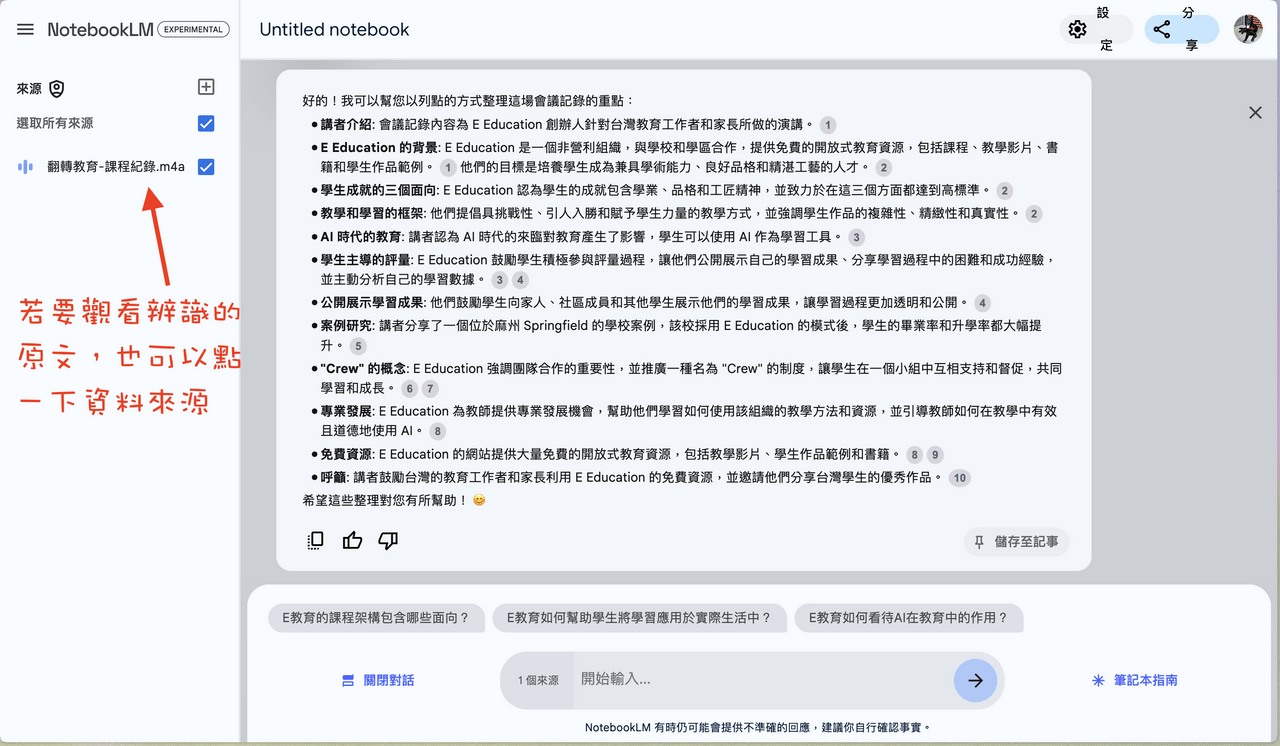1280x746 pixels.
Task: Open 筆記本指南 notebook guide
Action: (1135, 680)
